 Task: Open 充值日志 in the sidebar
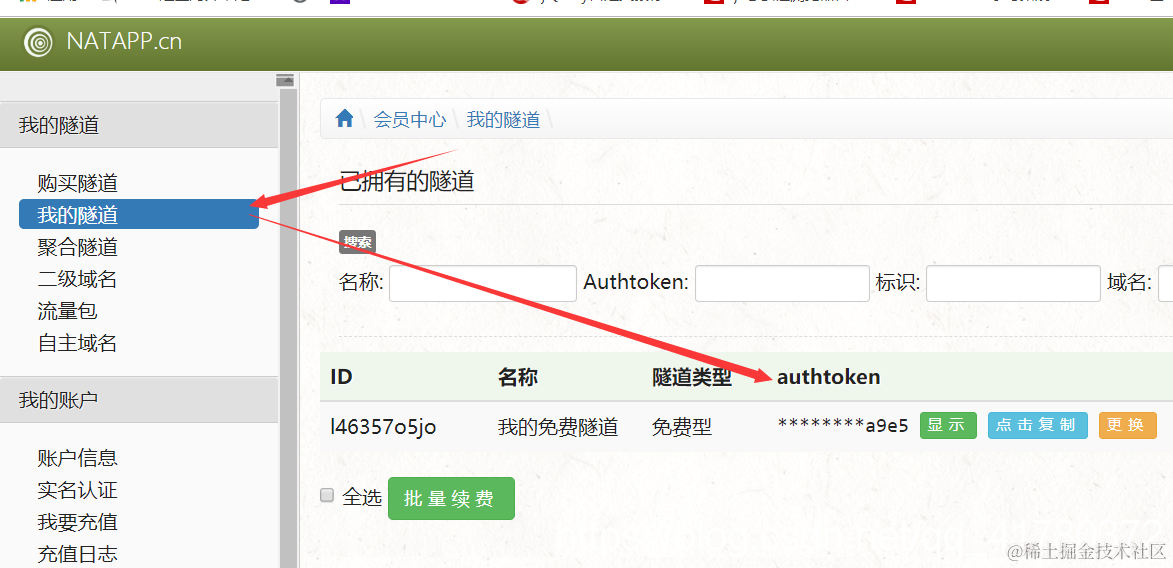(x=78, y=554)
